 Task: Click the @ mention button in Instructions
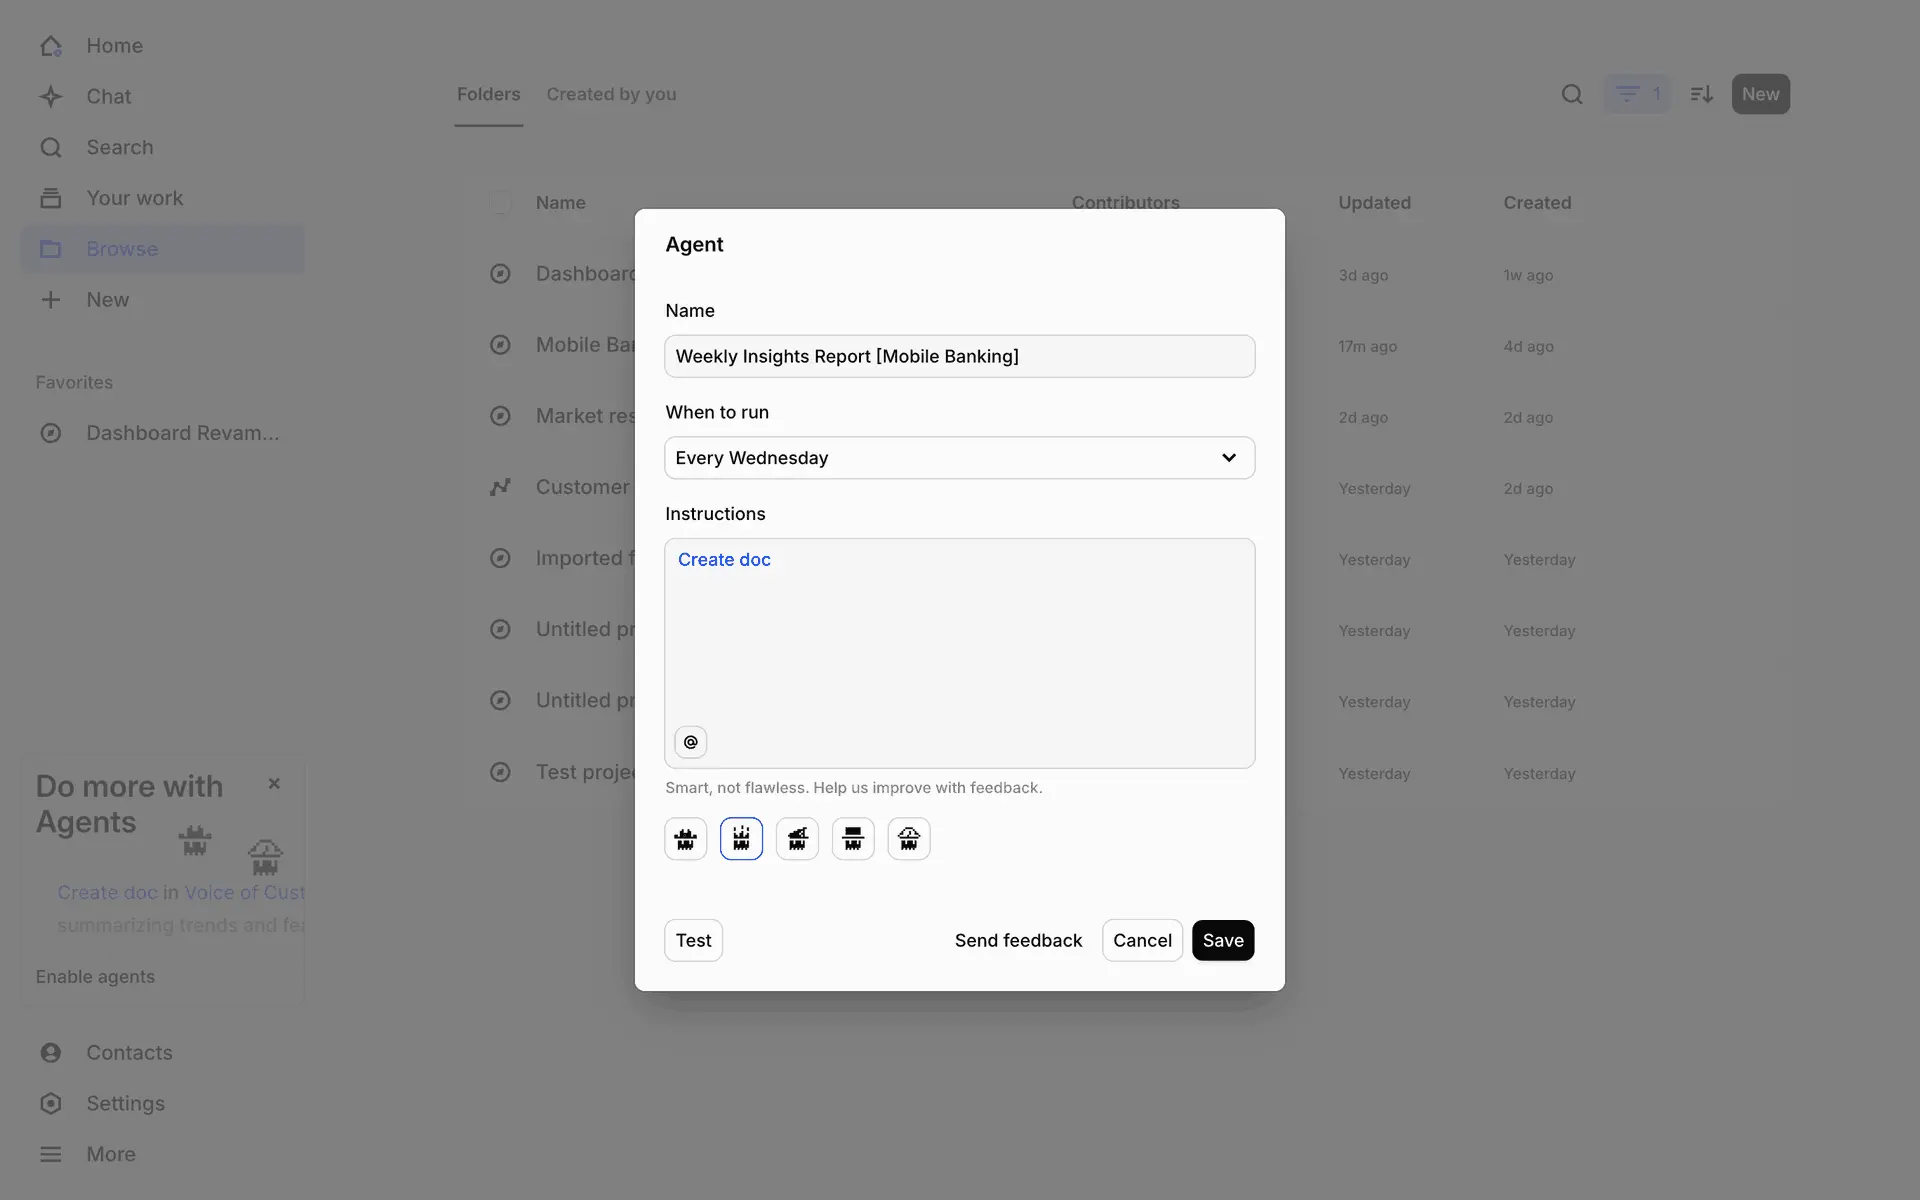pyautogui.click(x=690, y=742)
